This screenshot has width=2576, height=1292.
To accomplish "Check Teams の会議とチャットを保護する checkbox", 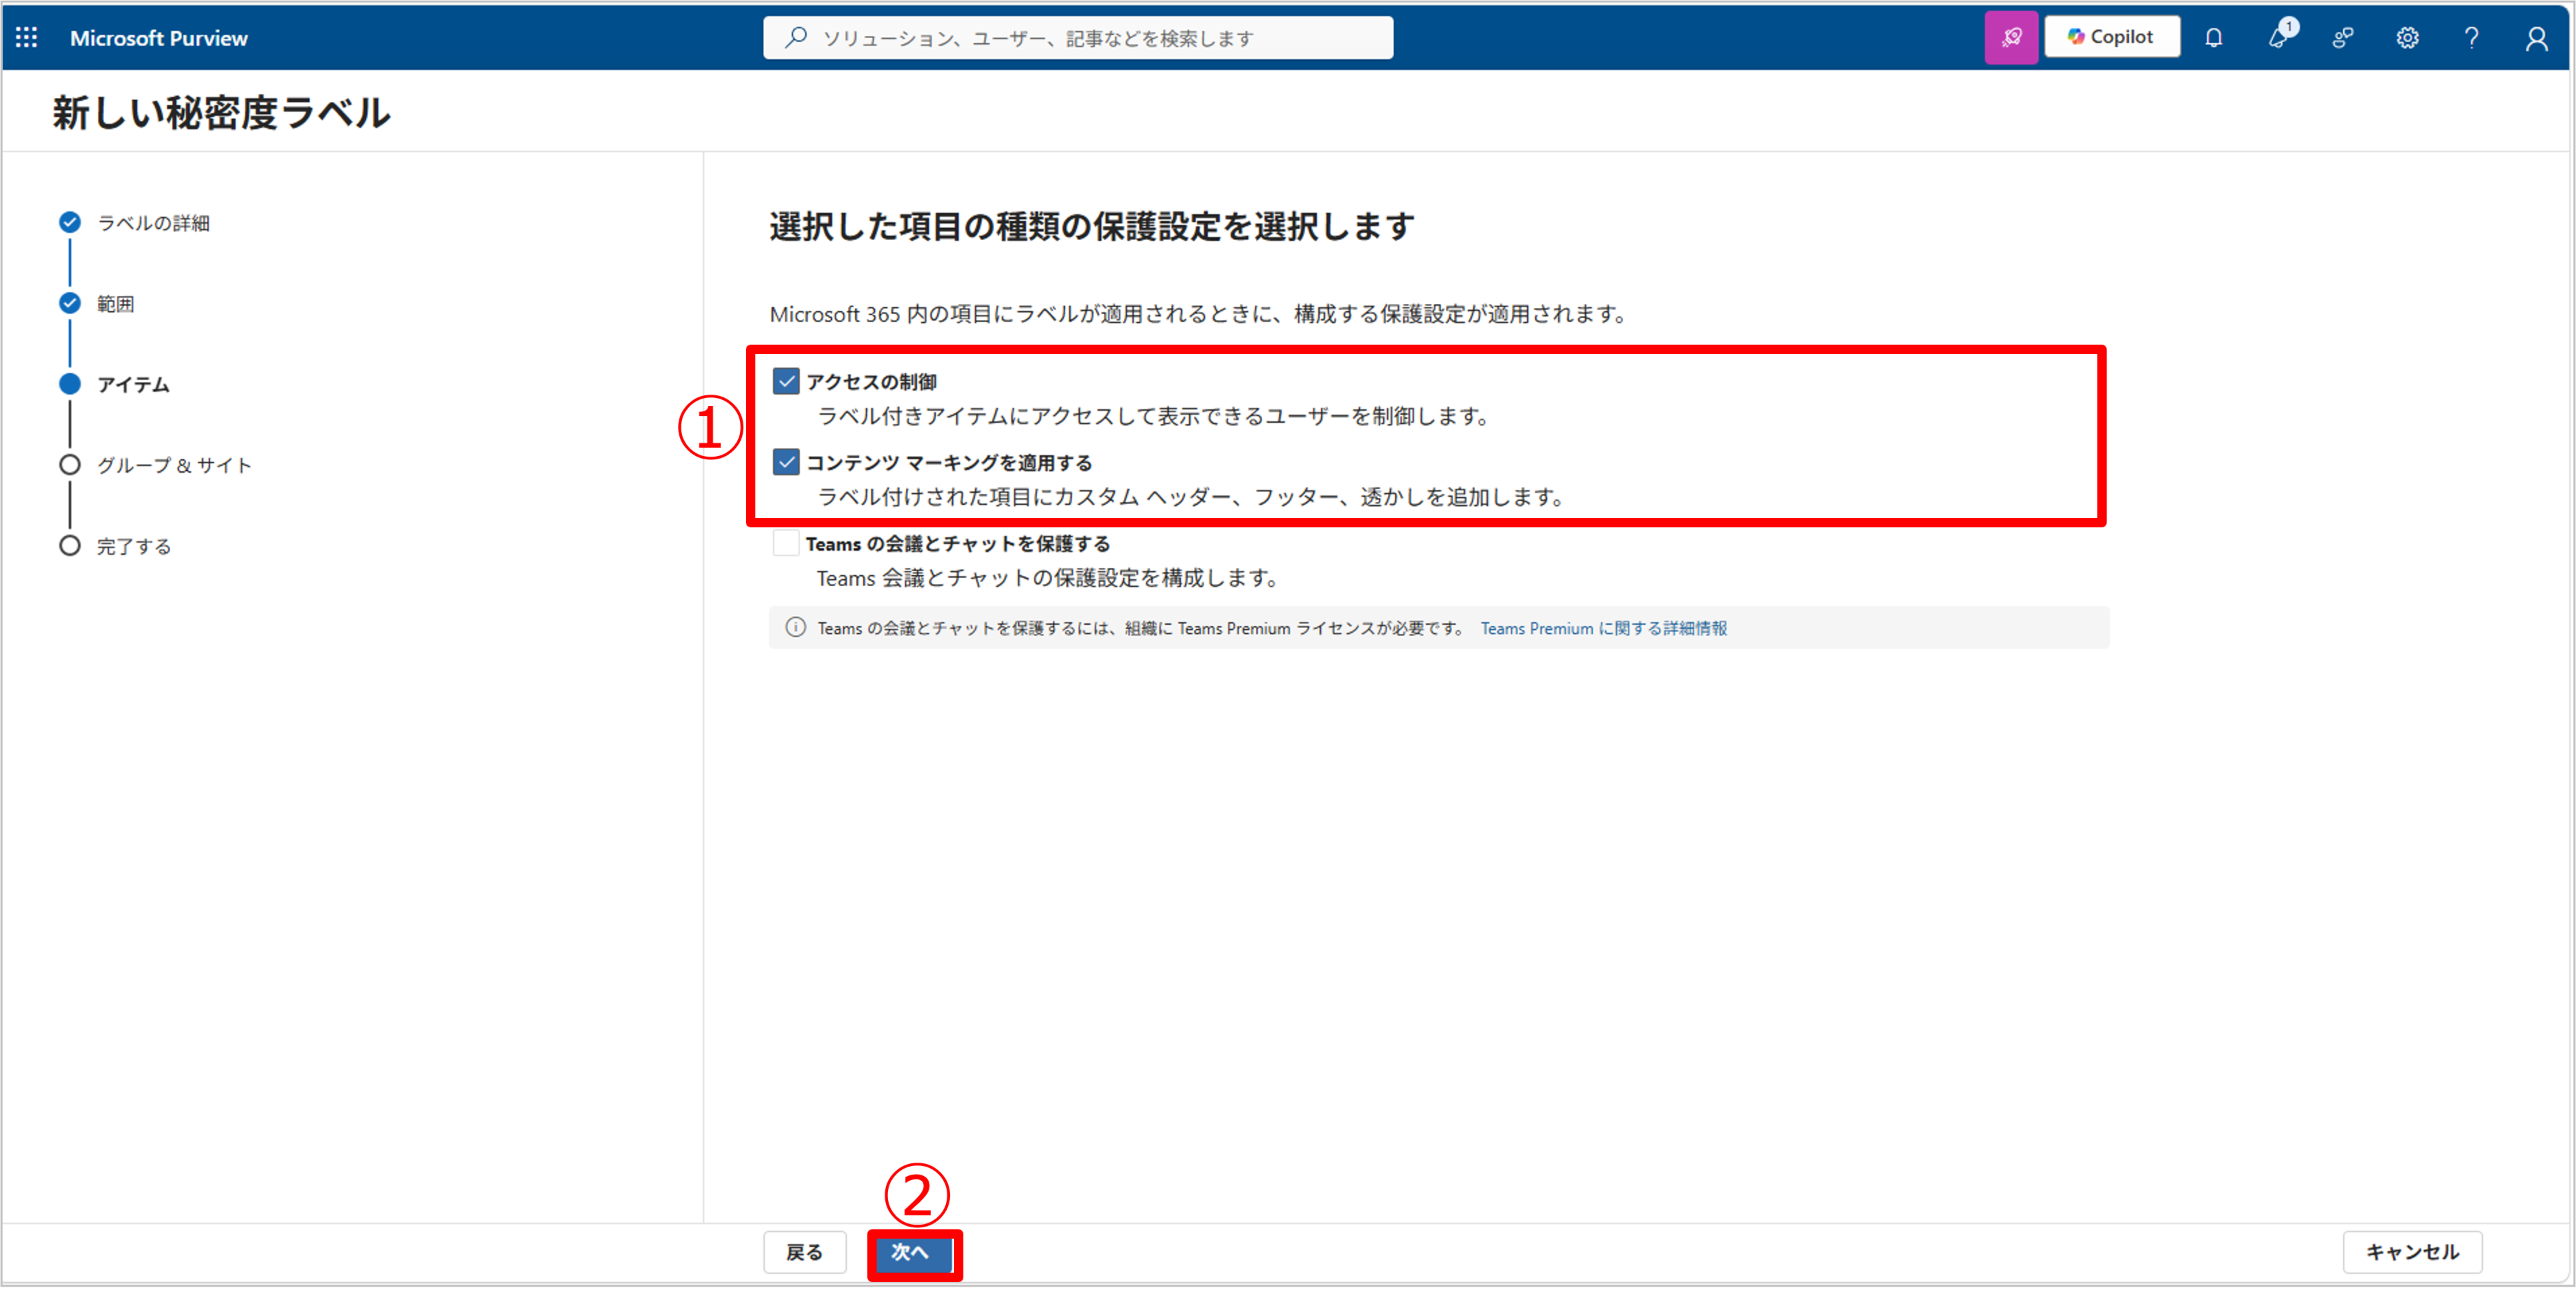I will pyautogui.click(x=786, y=543).
